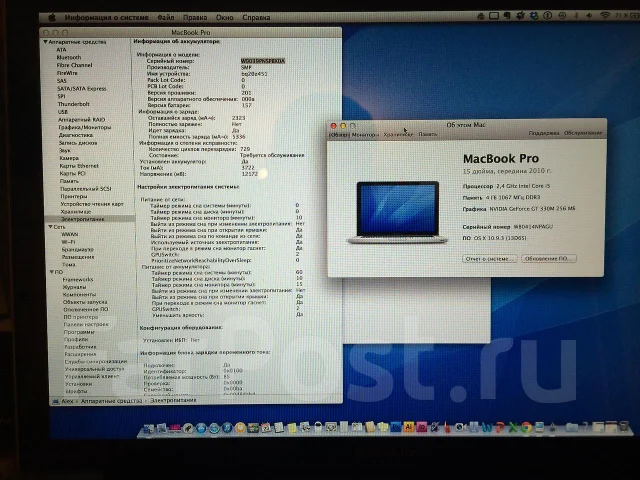Screen dimensions: 640x480
Task: Select Принтеры in the sidebar
Action: (x=73, y=196)
